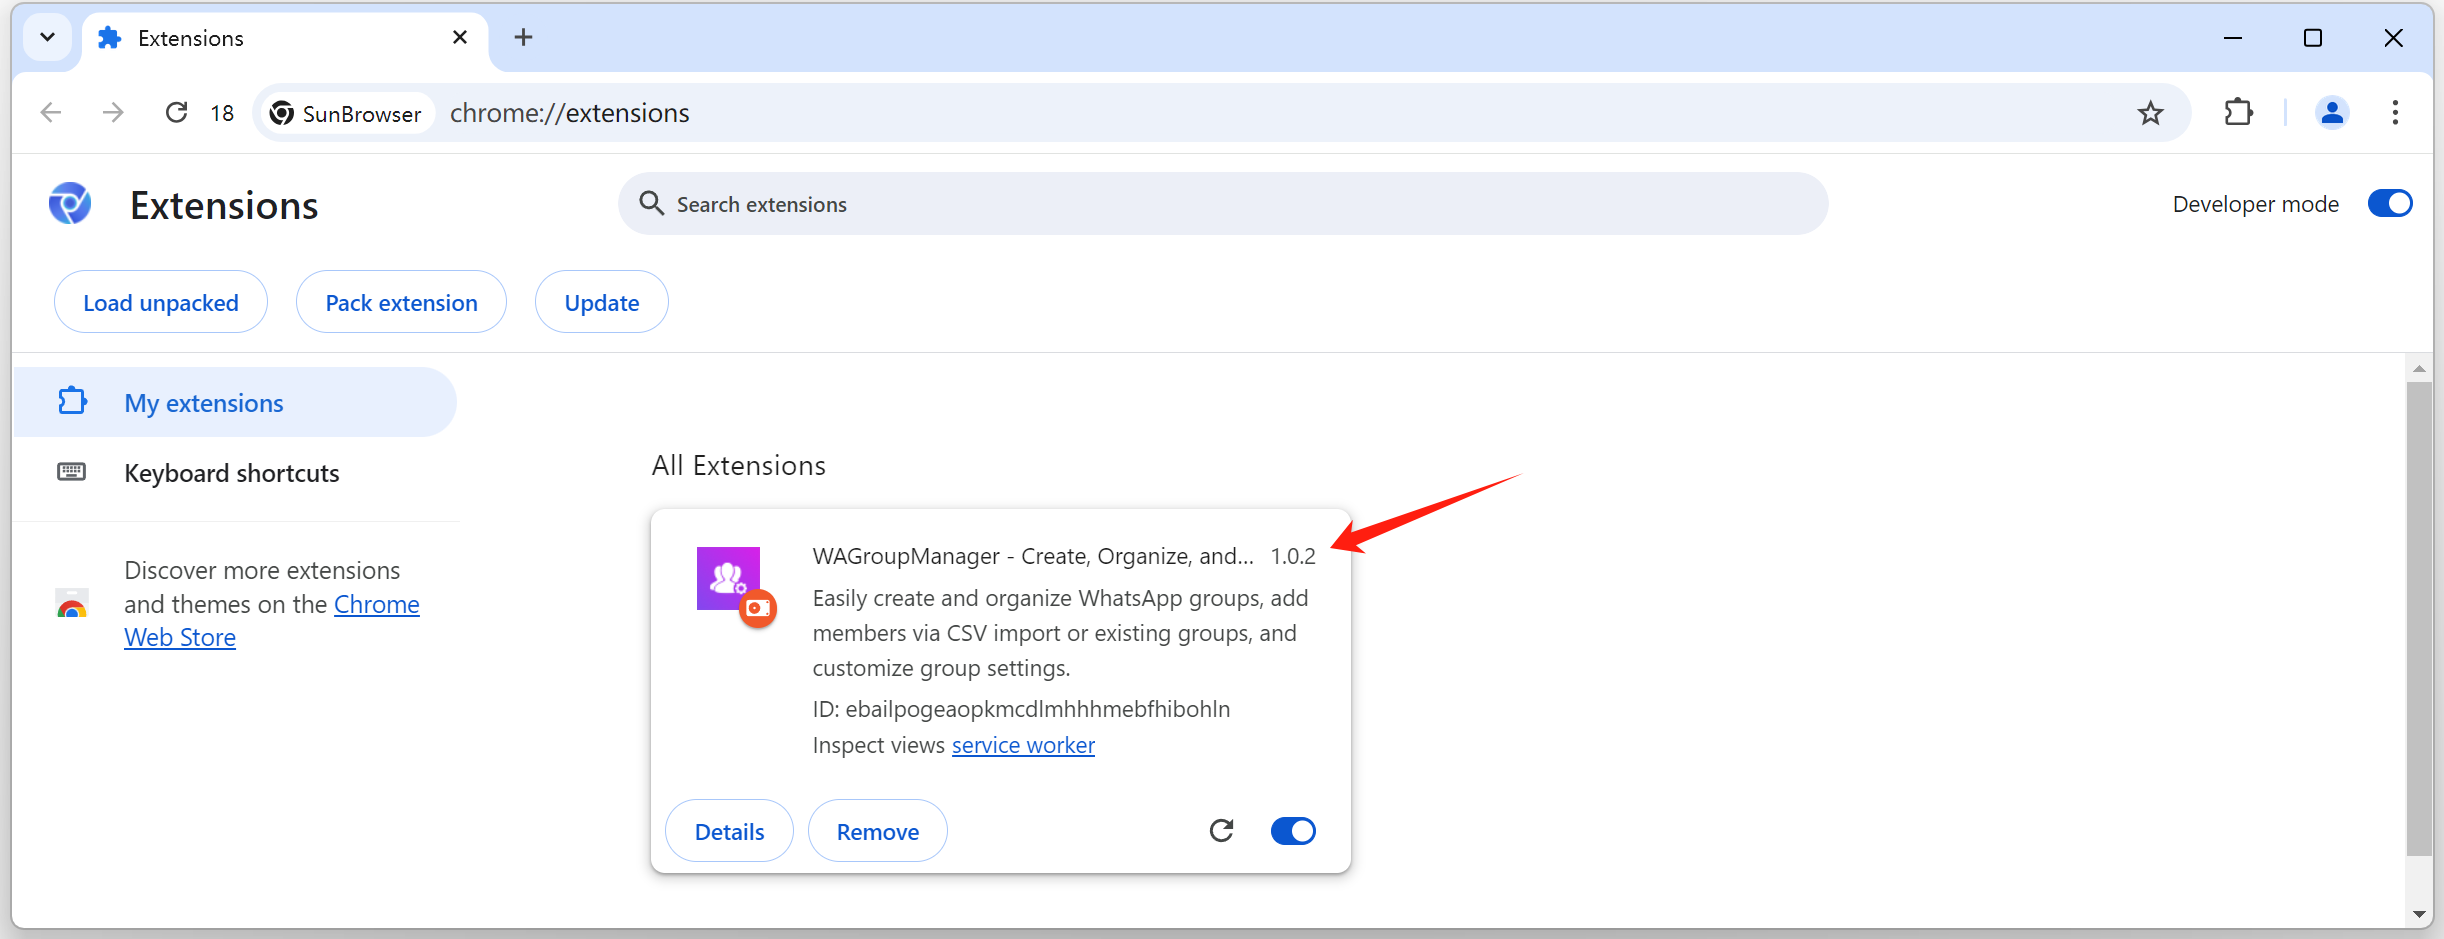2444x939 pixels.
Task: Click the Load unpacked button
Action: pos(161,303)
